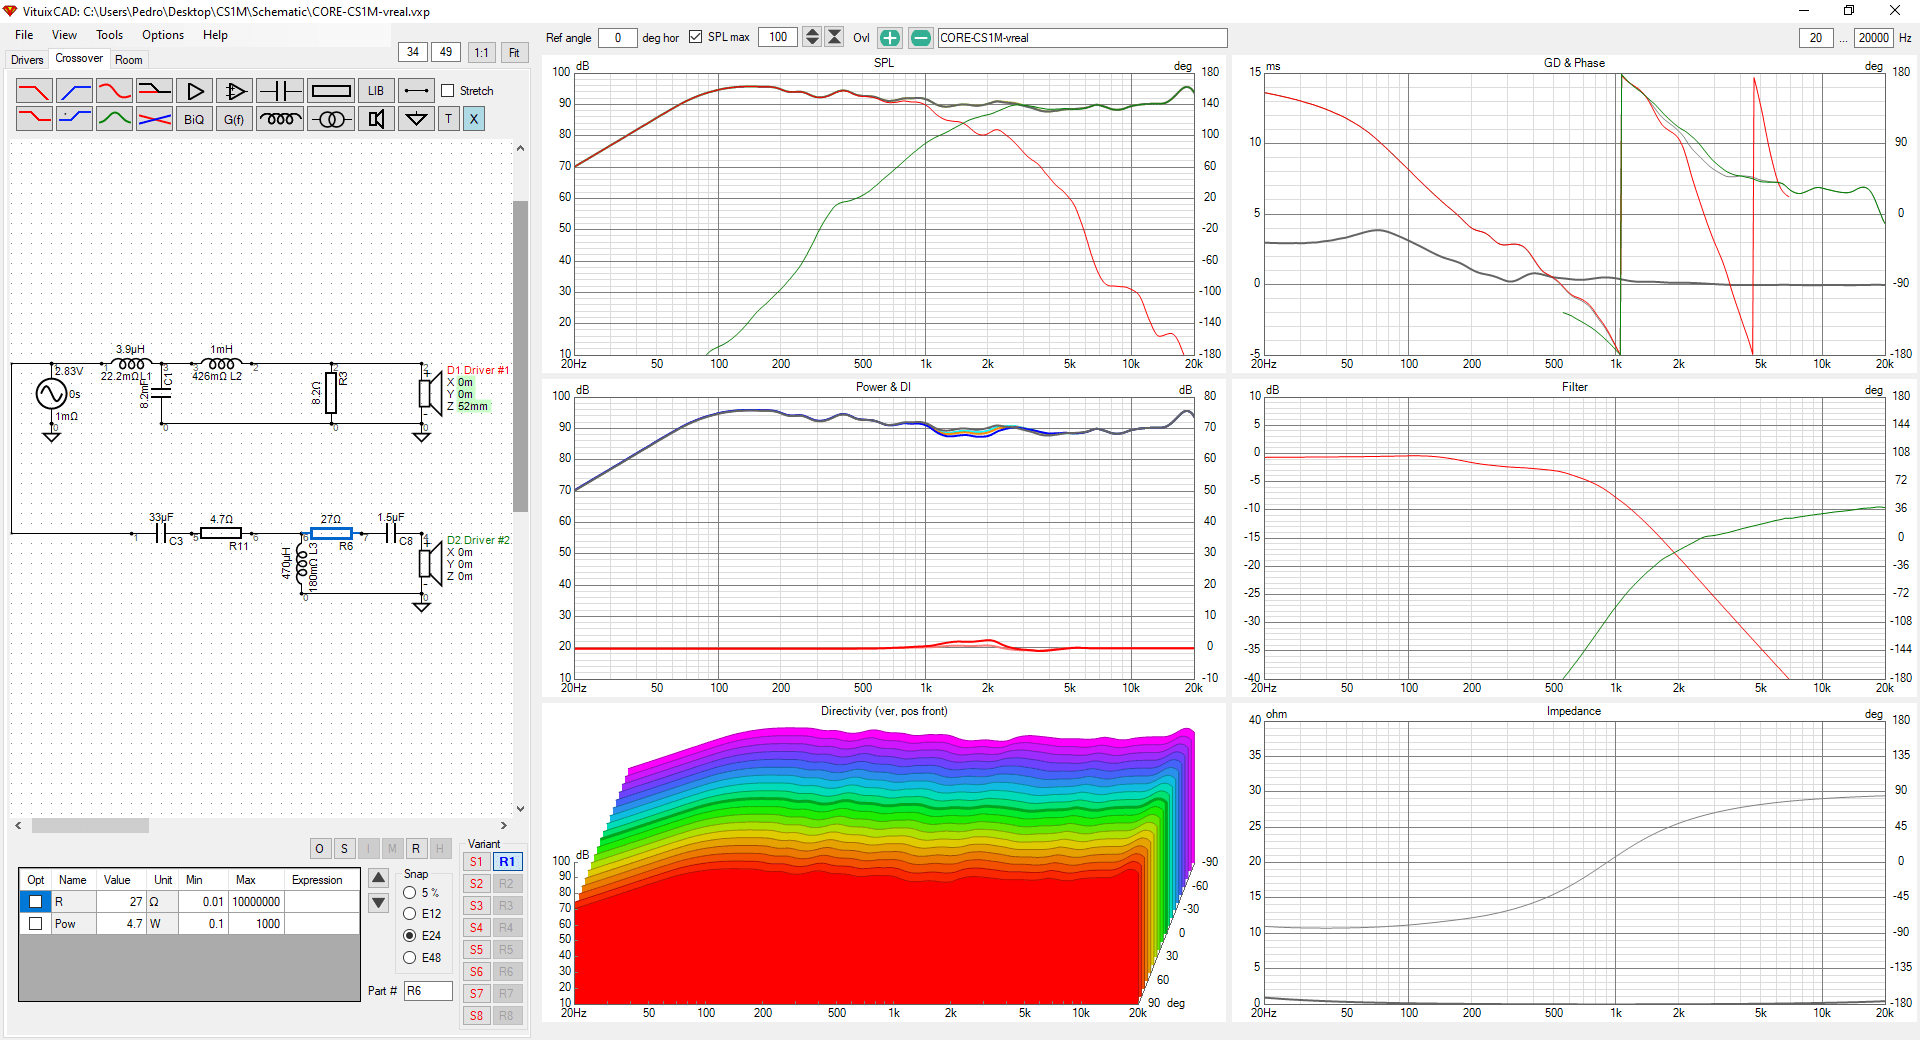The image size is (1920, 1040).
Task: Add a transformer component
Action: click(x=331, y=119)
